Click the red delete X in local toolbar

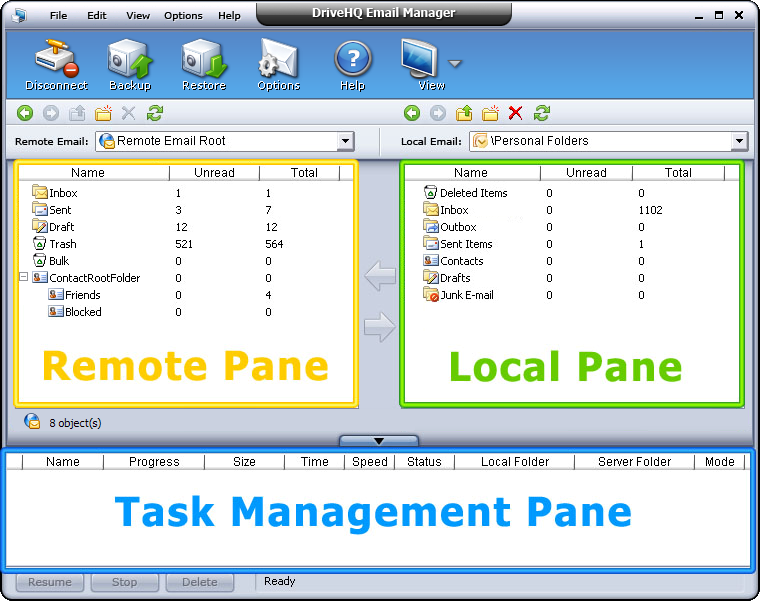(516, 113)
